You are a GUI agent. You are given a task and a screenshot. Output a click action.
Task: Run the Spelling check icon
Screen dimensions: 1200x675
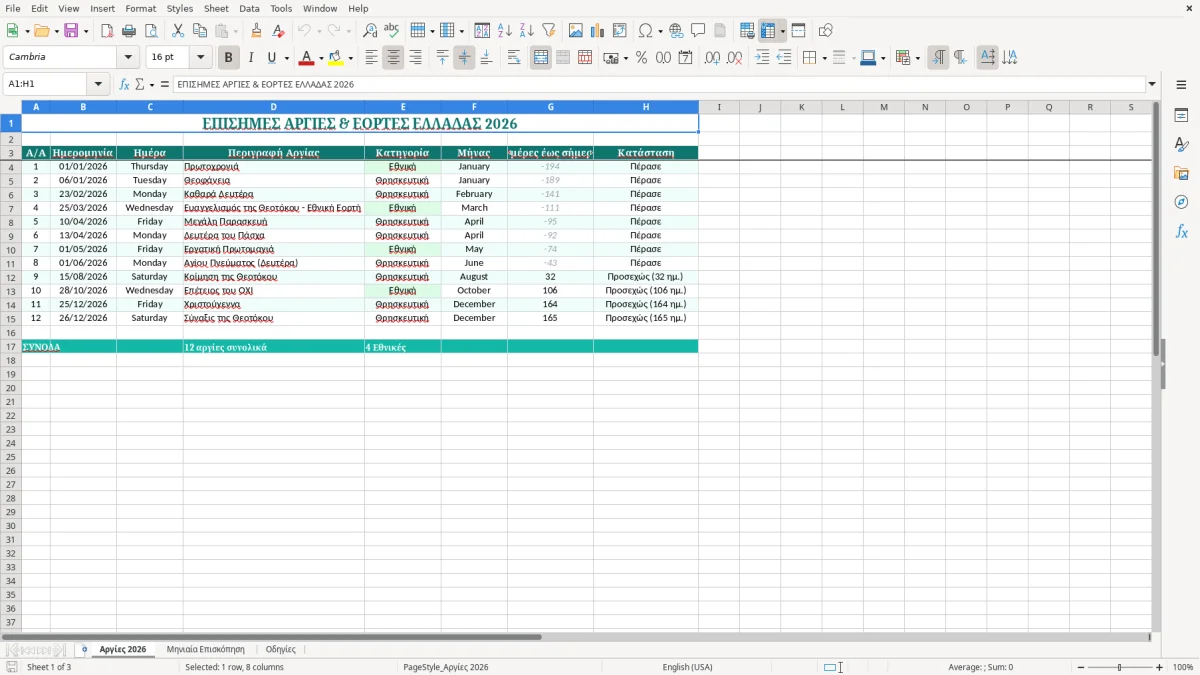tap(392, 31)
